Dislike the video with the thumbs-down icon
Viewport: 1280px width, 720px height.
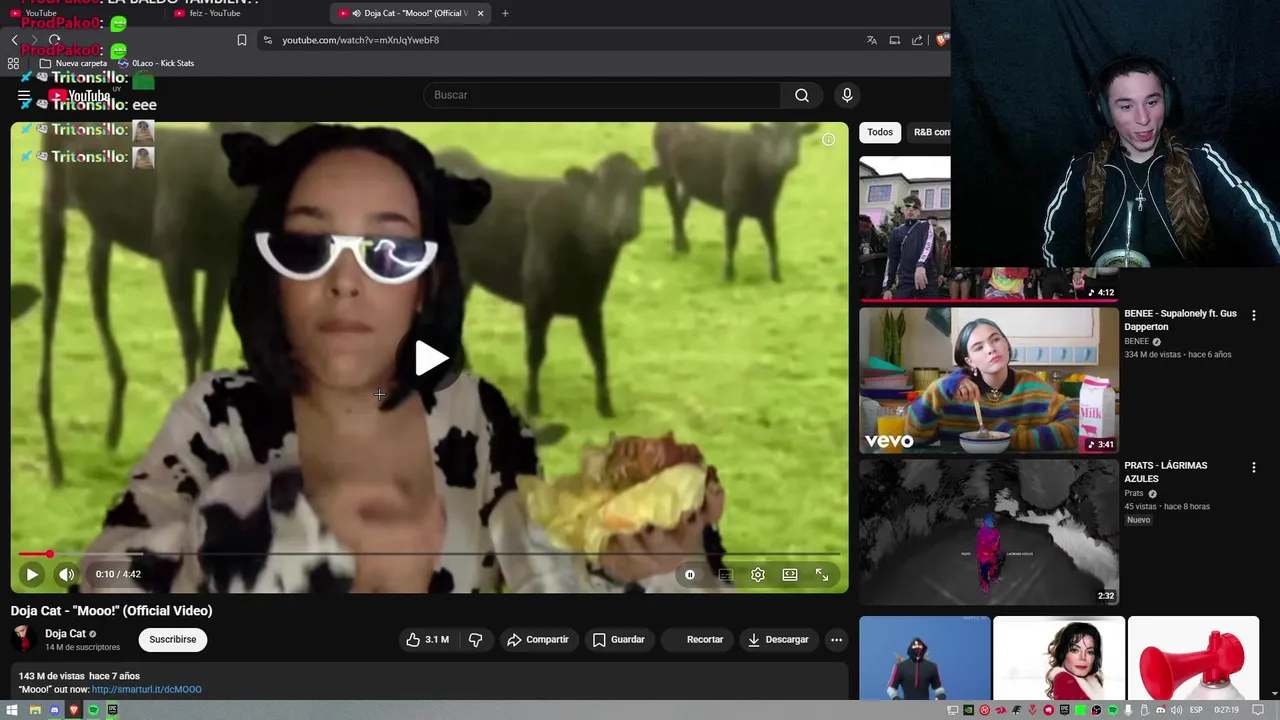(476, 640)
